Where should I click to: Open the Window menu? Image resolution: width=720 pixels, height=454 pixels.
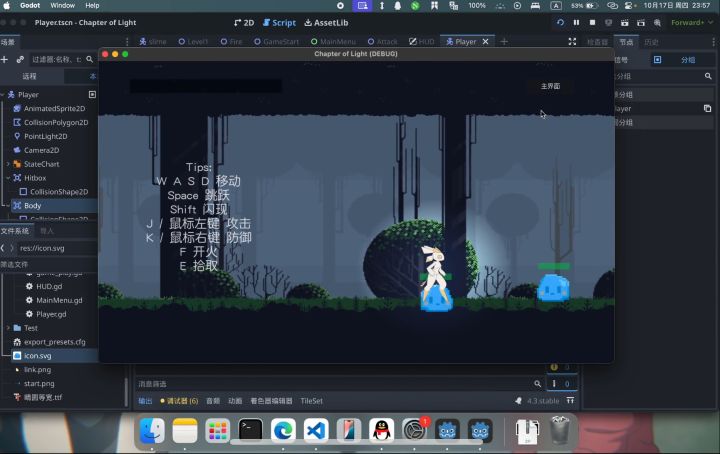(62, 6)
